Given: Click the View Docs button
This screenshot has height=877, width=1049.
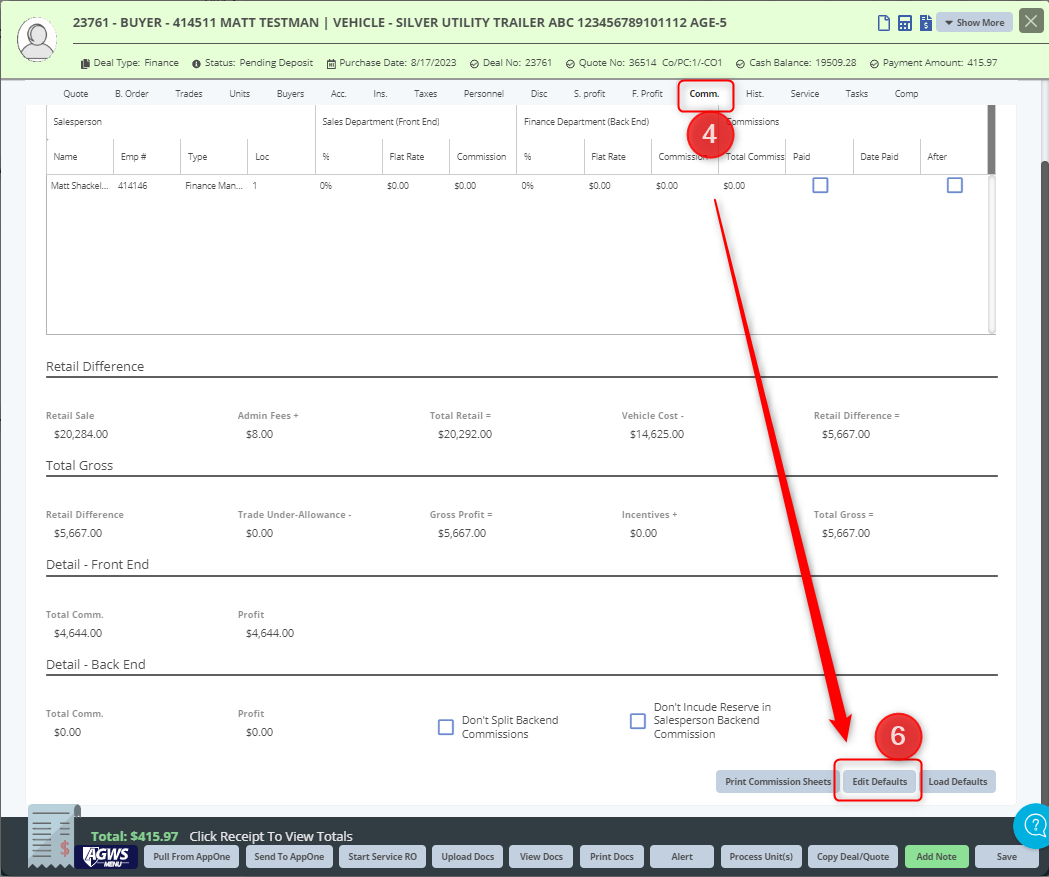Looking at the screenshot, I should coord(541,856).
